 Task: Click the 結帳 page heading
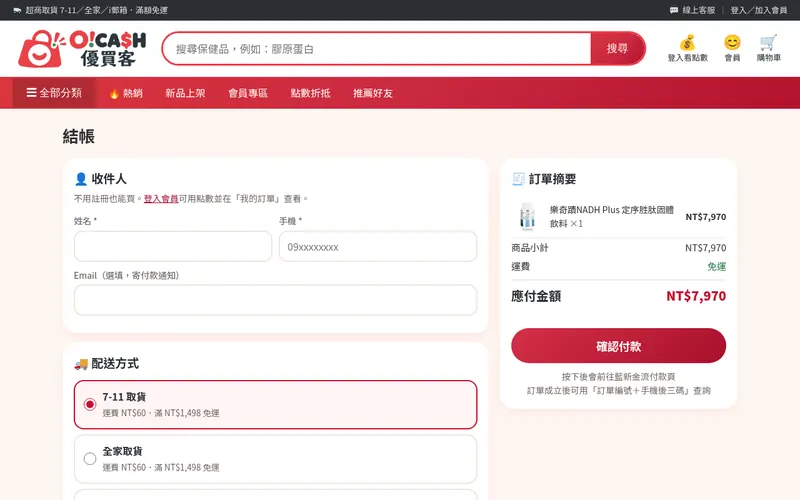point(79,136)
